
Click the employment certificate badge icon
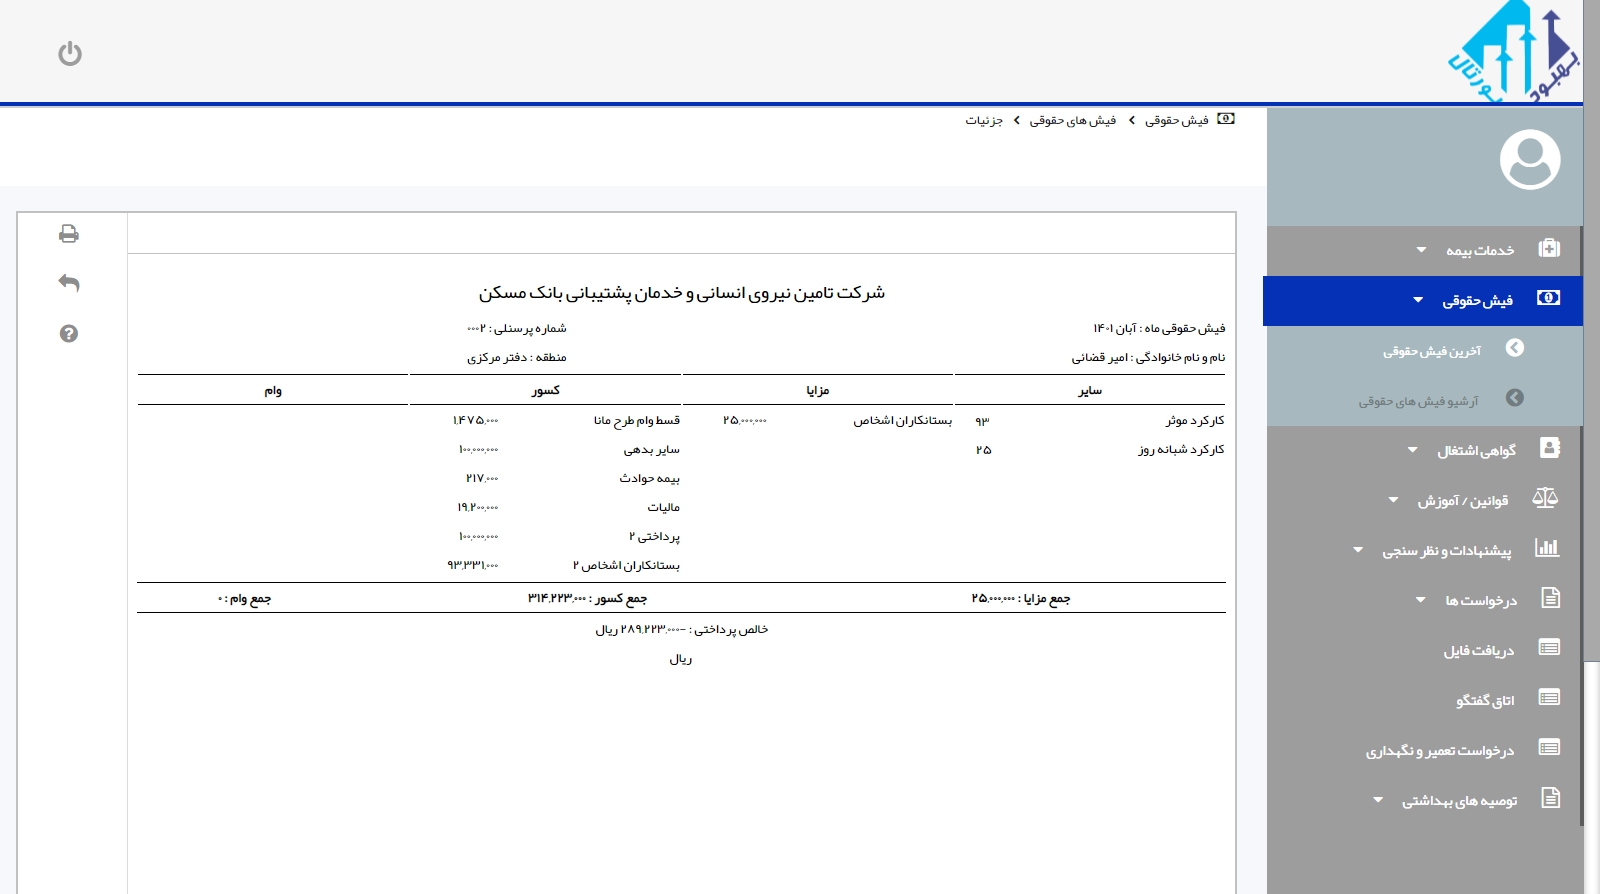coord(1549,448)
